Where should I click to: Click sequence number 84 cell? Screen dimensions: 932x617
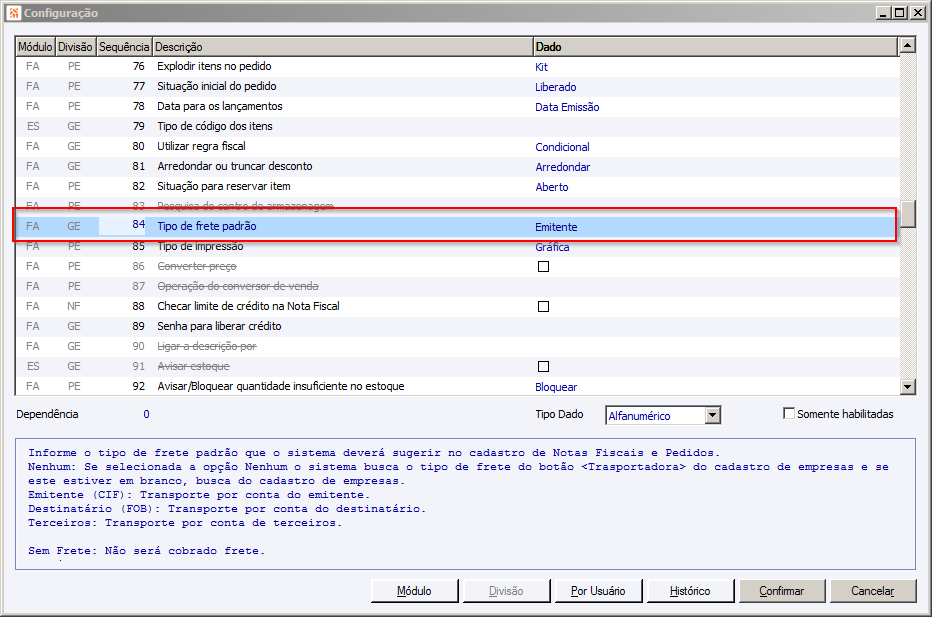(124, 225)
